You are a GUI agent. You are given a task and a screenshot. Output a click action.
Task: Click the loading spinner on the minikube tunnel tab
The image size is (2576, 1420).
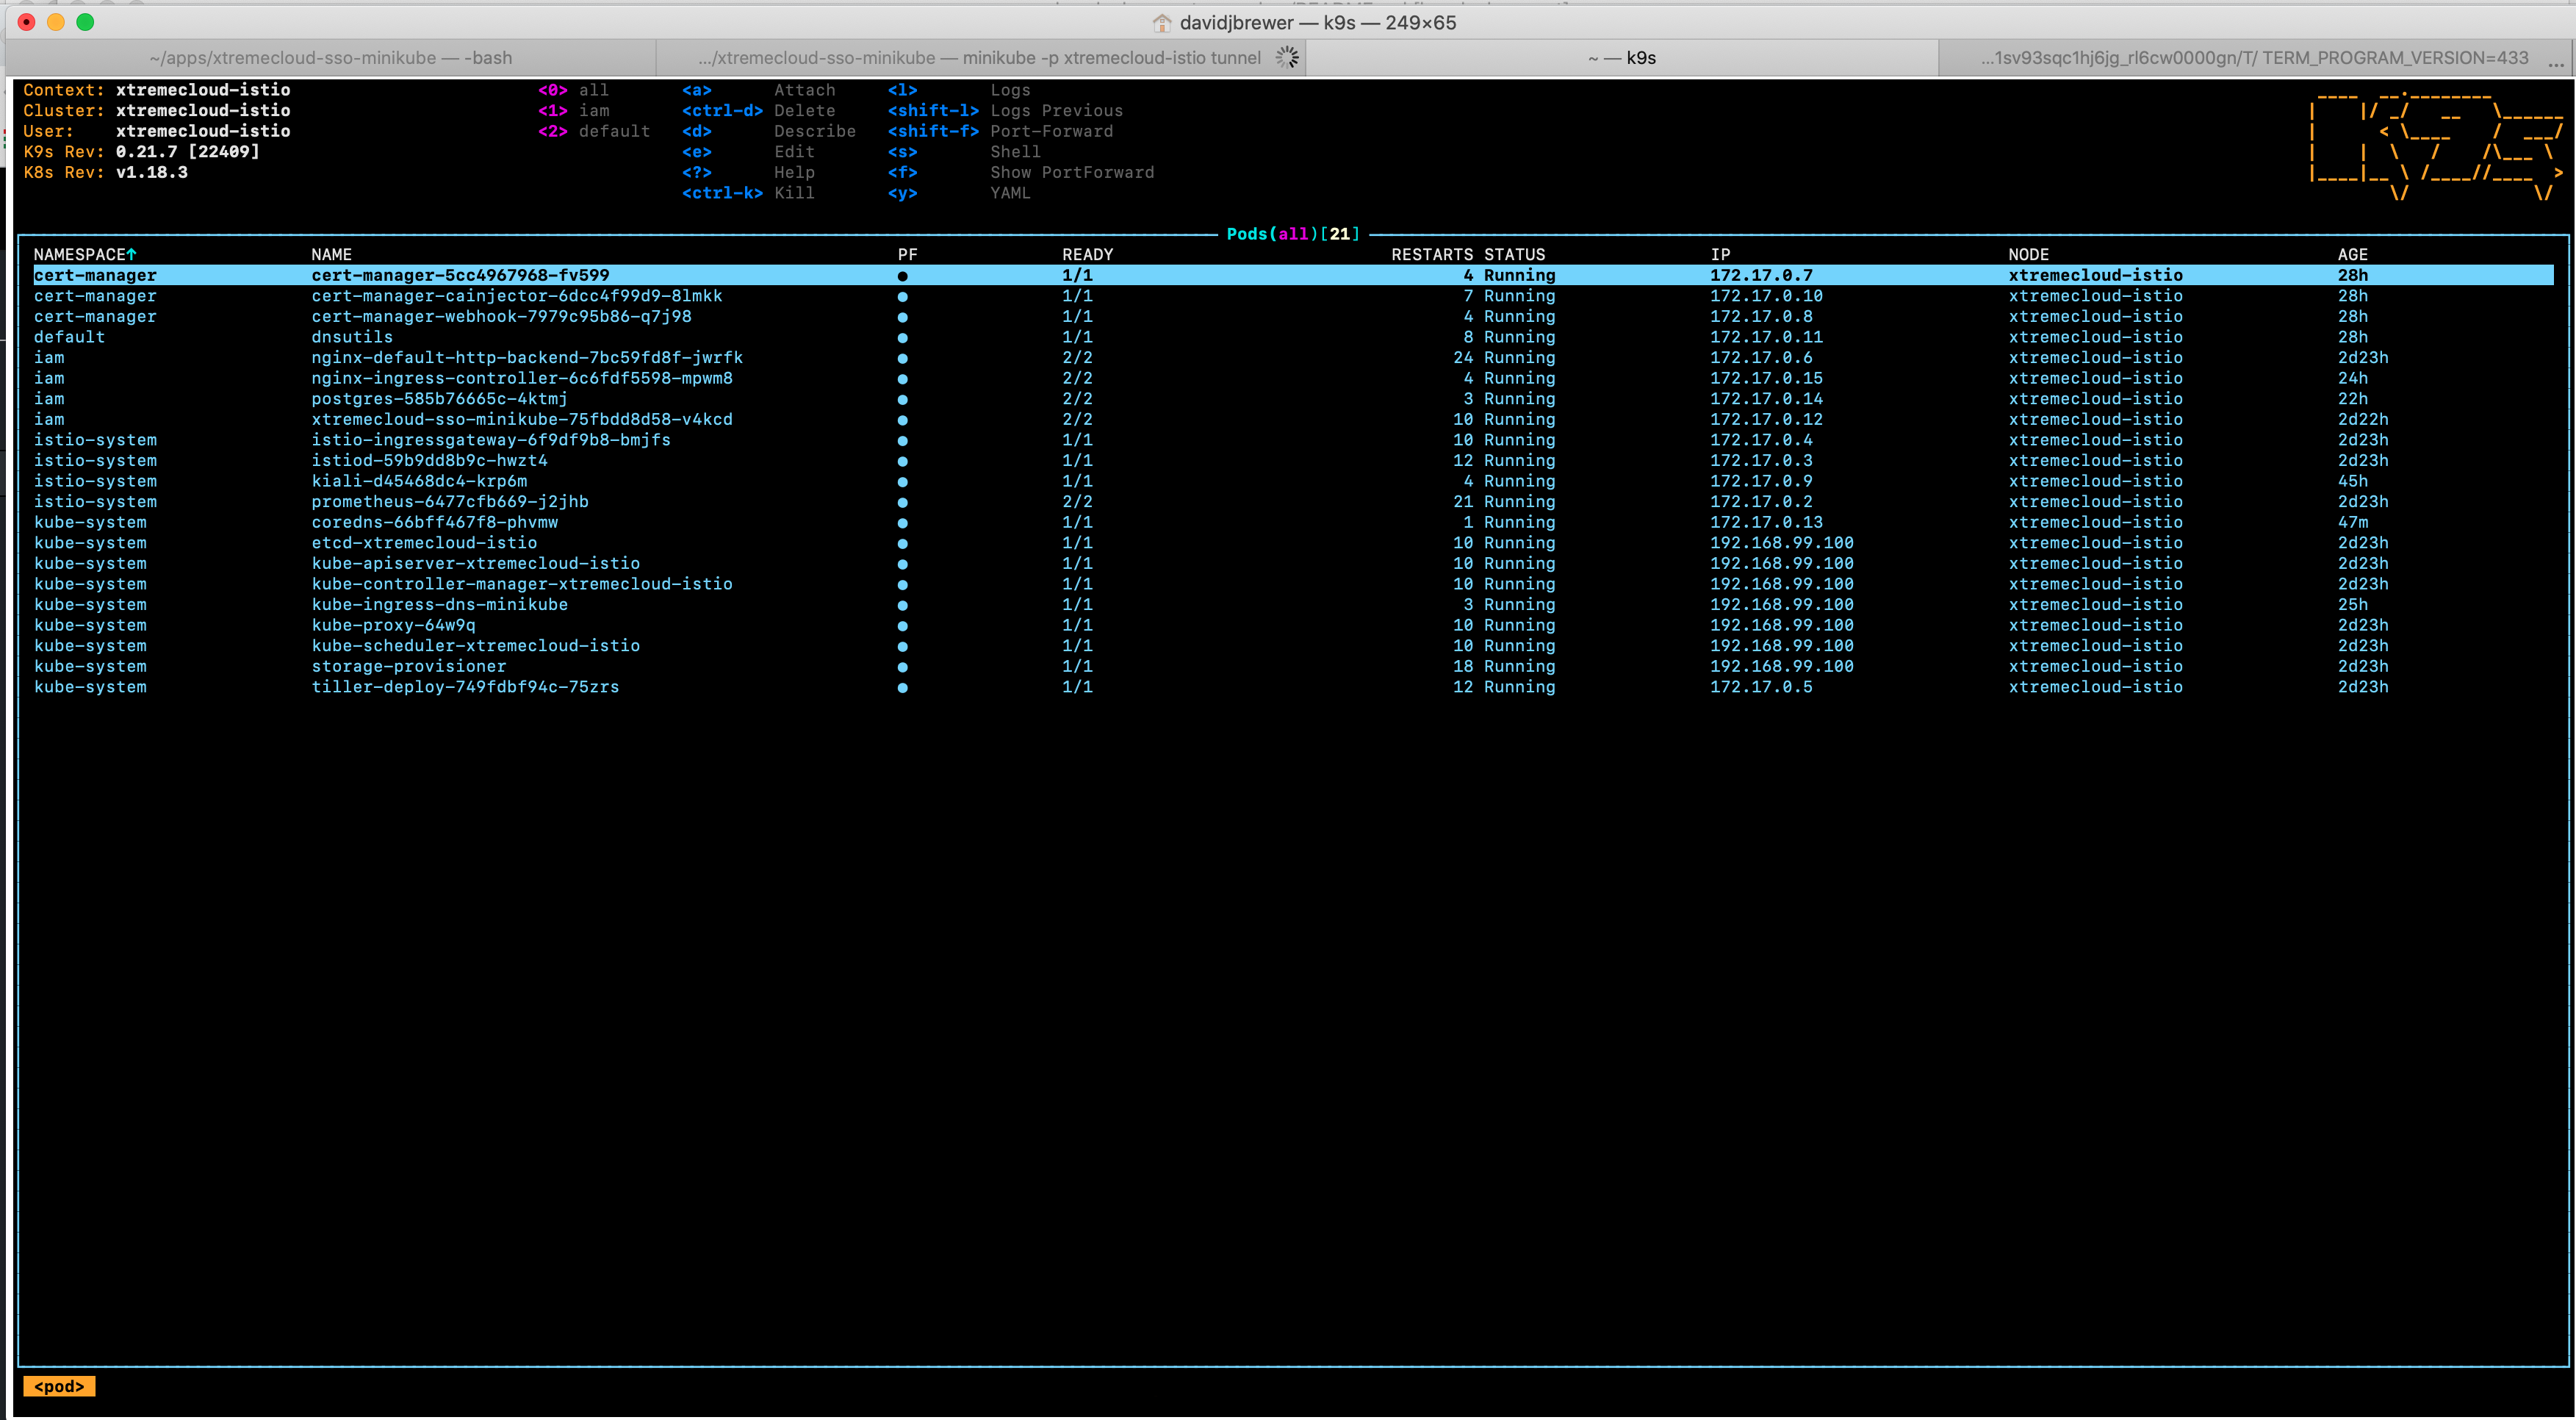(1287, 58)
